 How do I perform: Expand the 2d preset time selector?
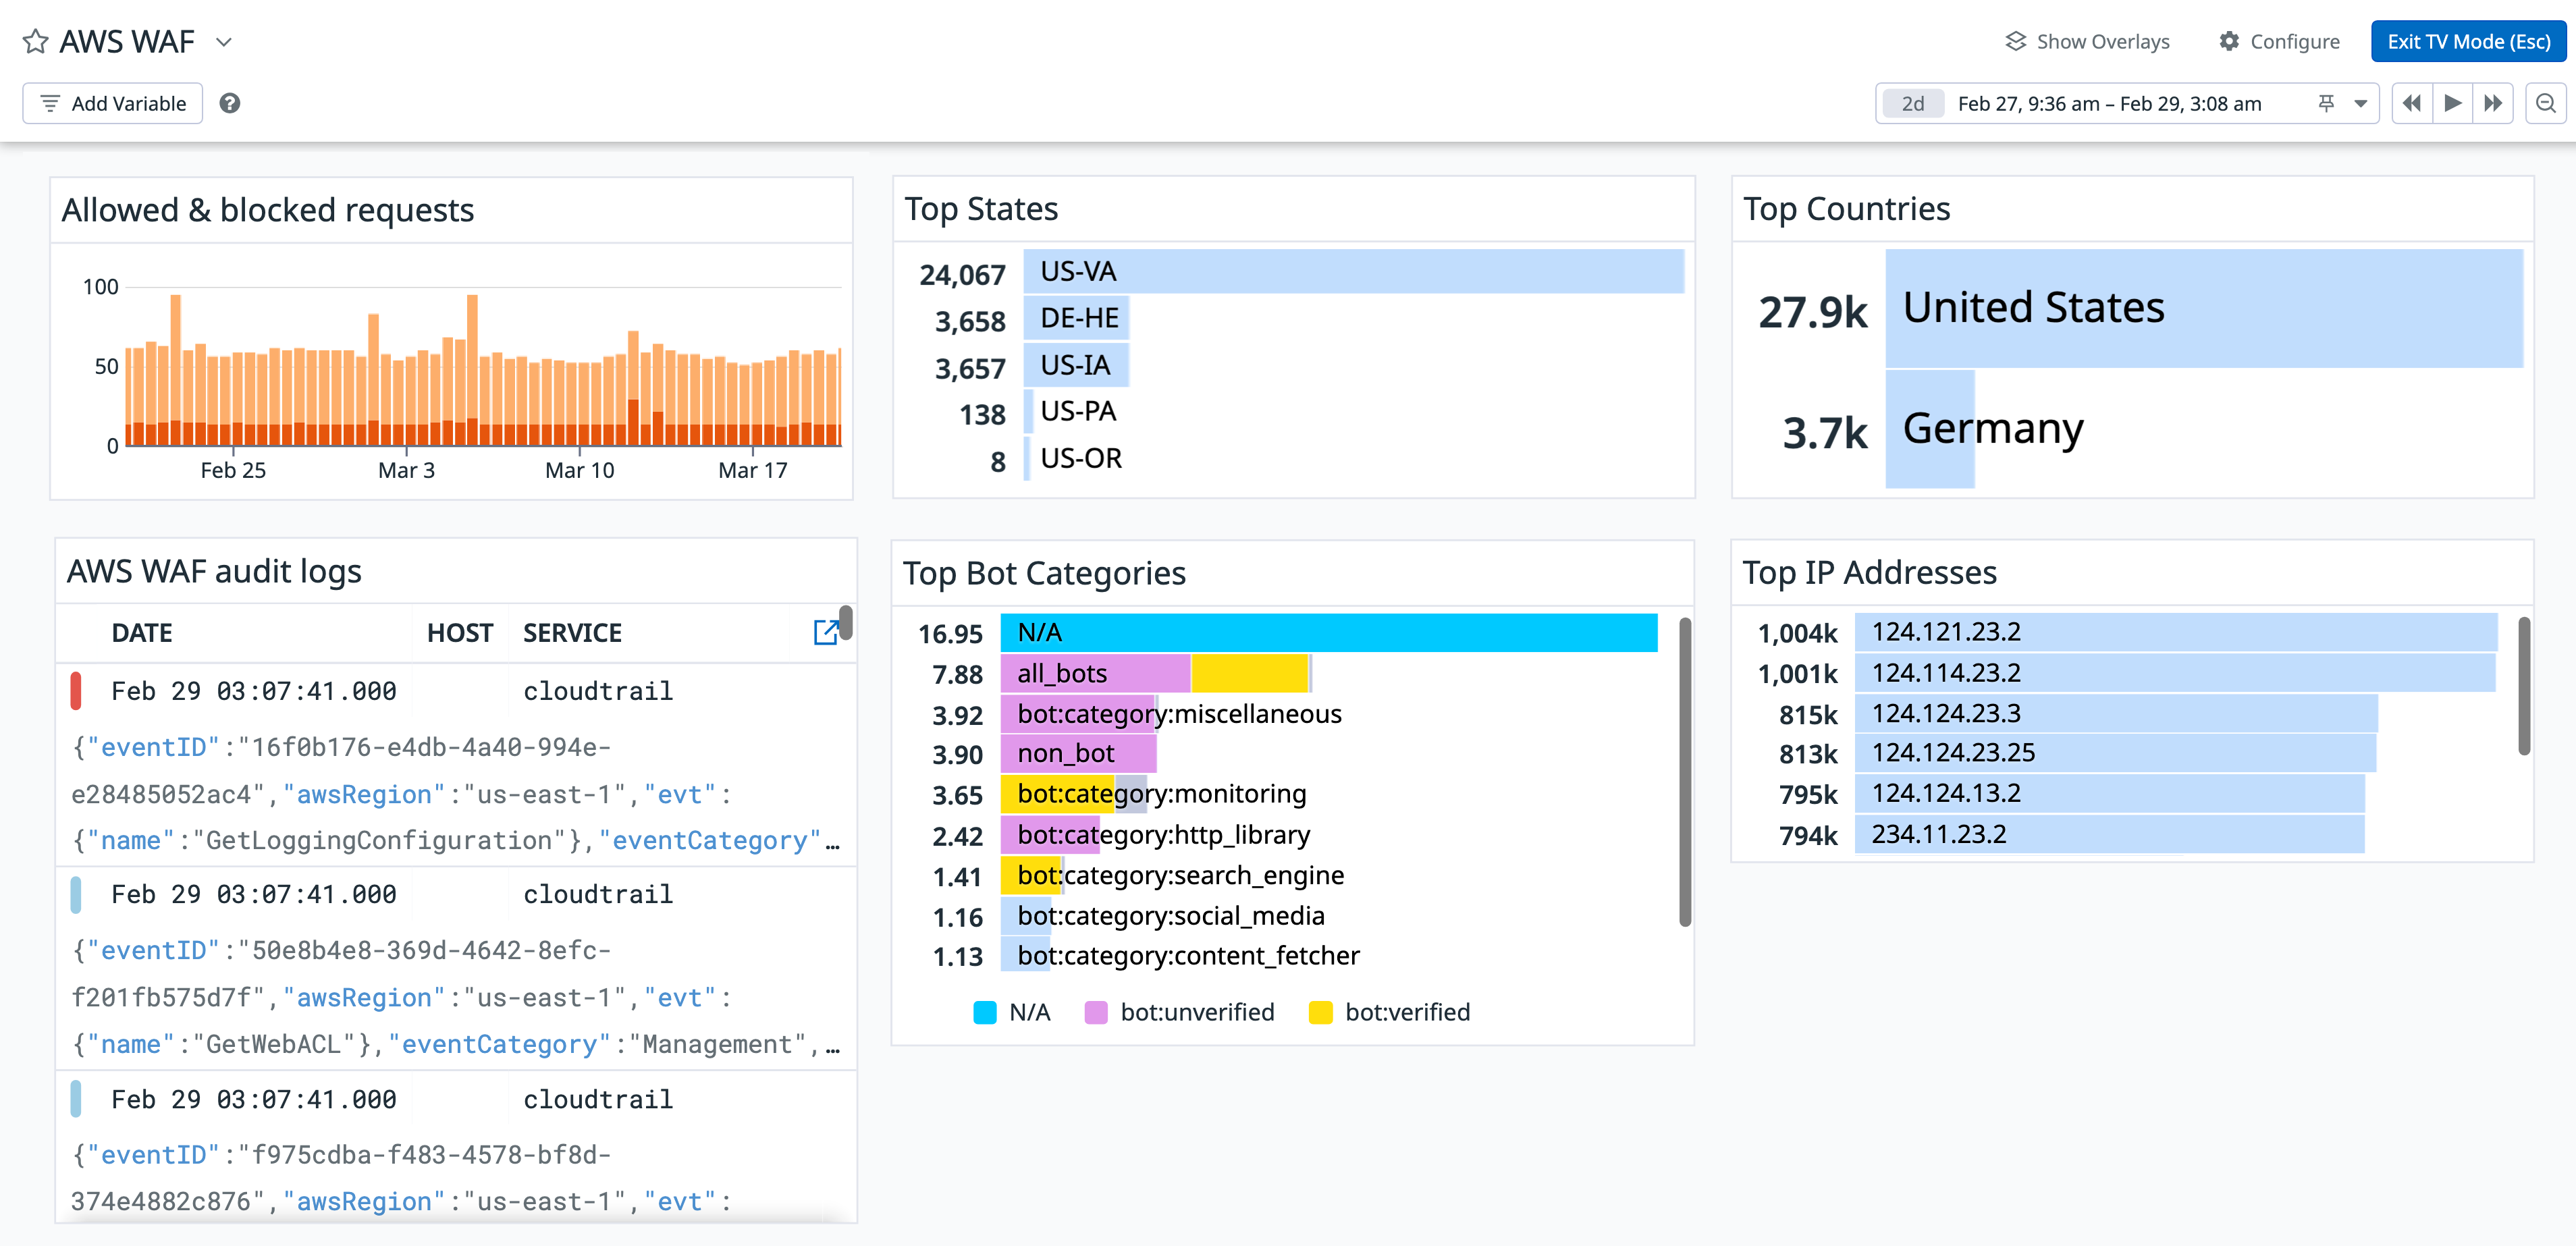tap(1912, 103)
